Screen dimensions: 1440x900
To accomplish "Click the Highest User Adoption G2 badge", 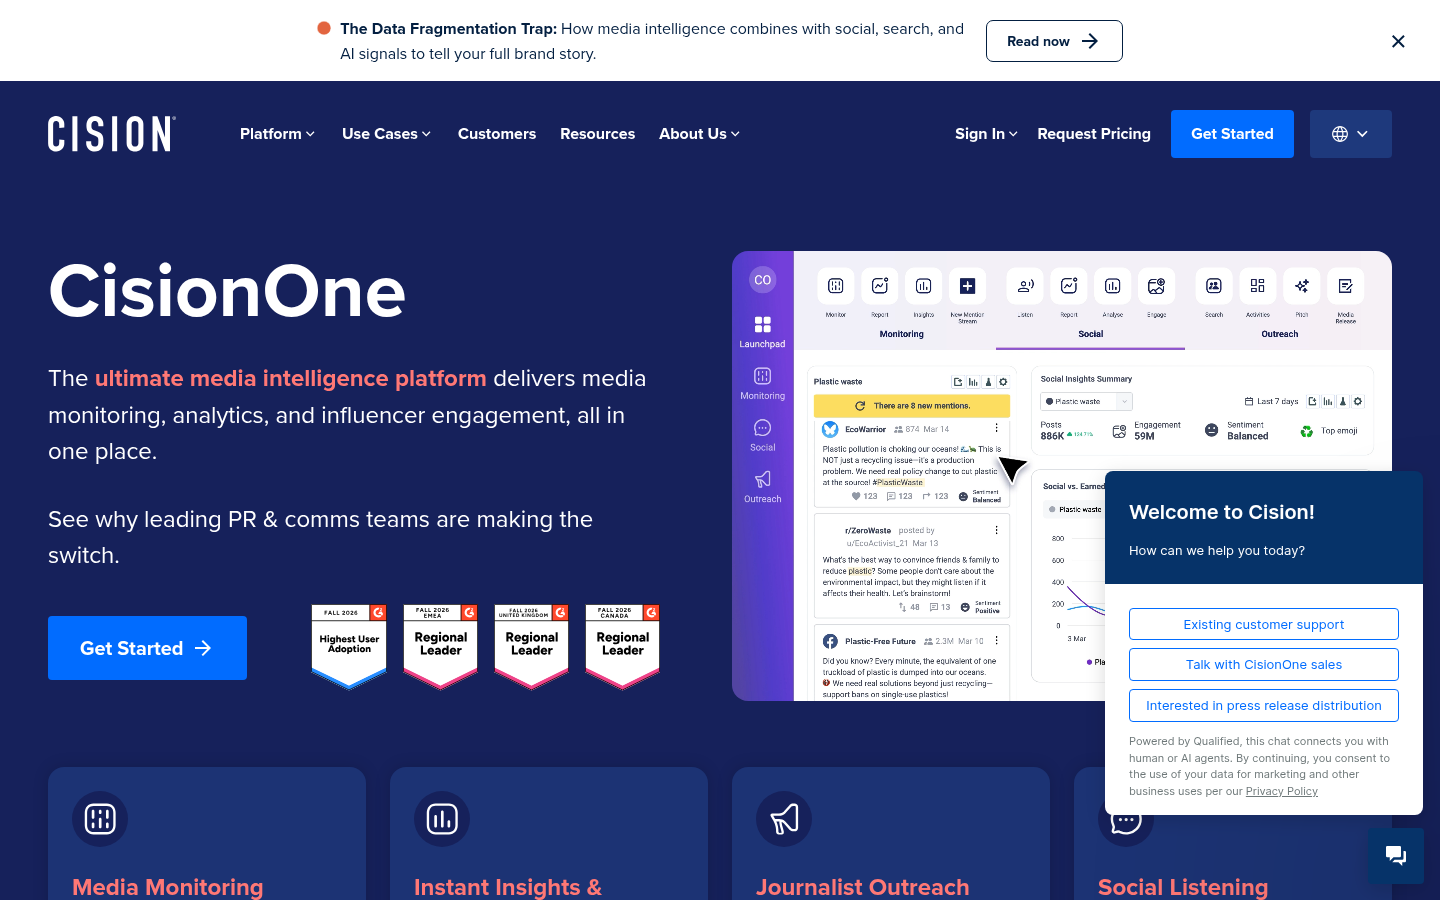I will click(x=349, y=647).
